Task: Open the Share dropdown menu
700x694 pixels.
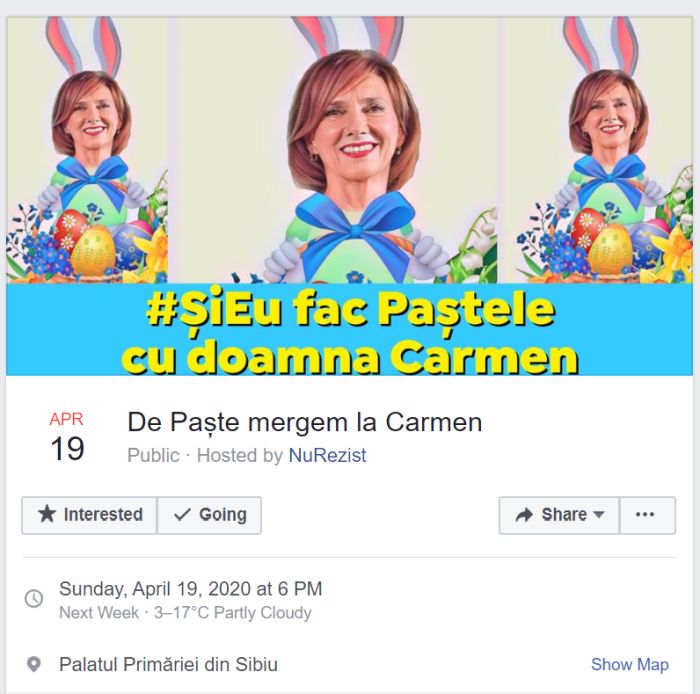Action: click(x=559, y=515)
